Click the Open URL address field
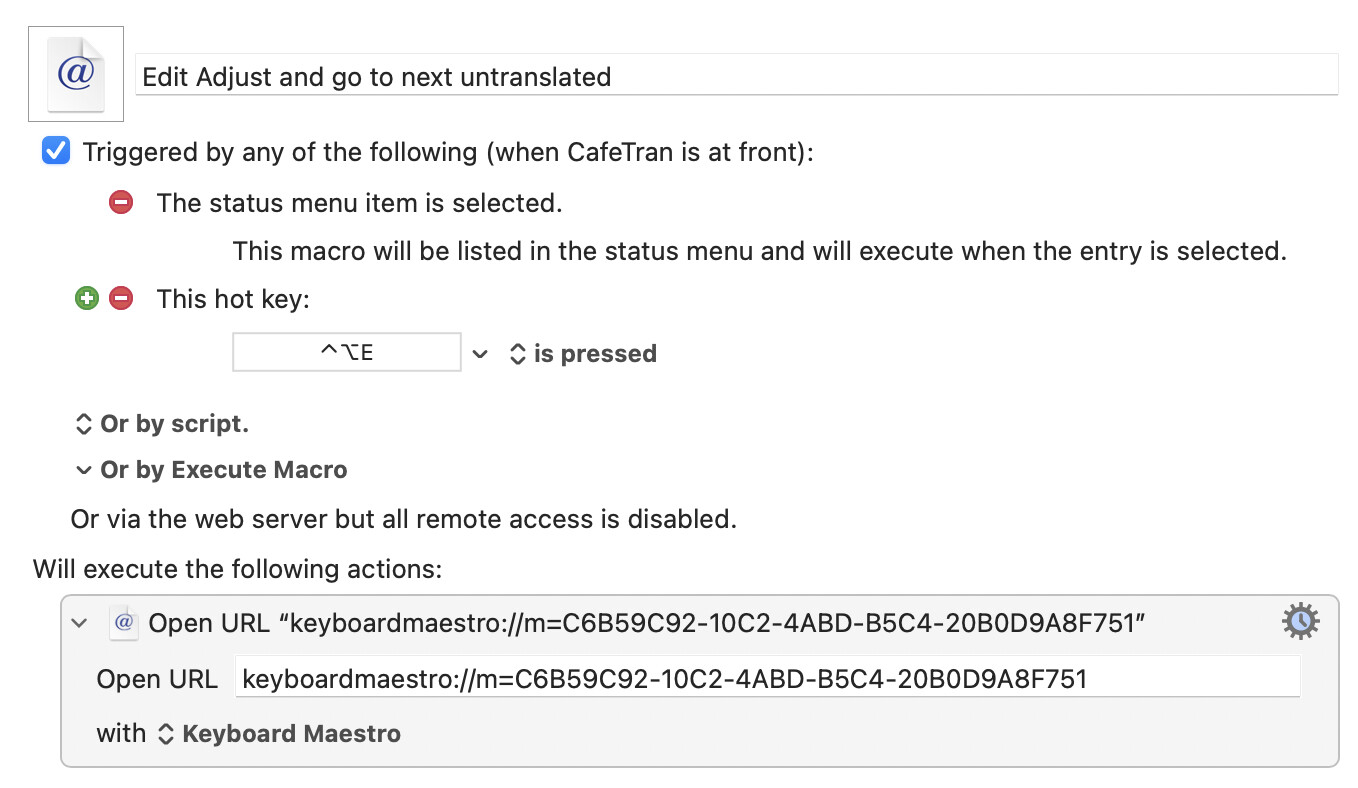 [768, 679]
